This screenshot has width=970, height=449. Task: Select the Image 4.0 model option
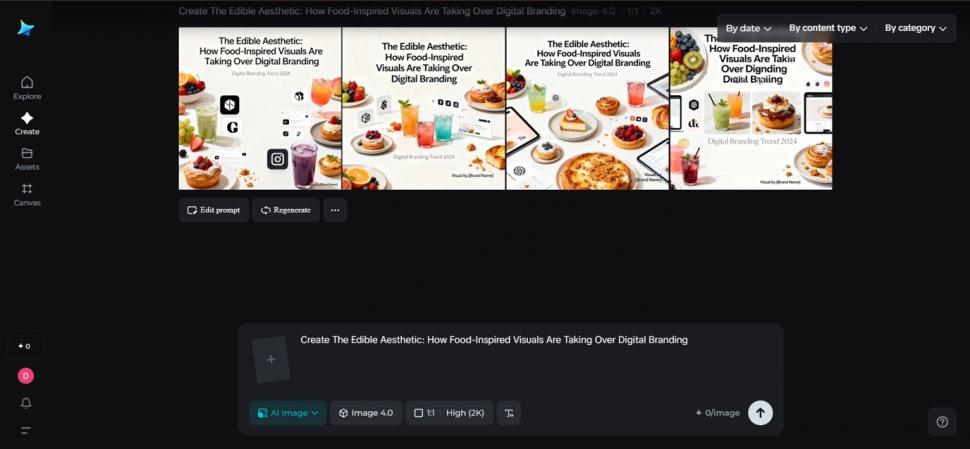[x=366, y=413]
